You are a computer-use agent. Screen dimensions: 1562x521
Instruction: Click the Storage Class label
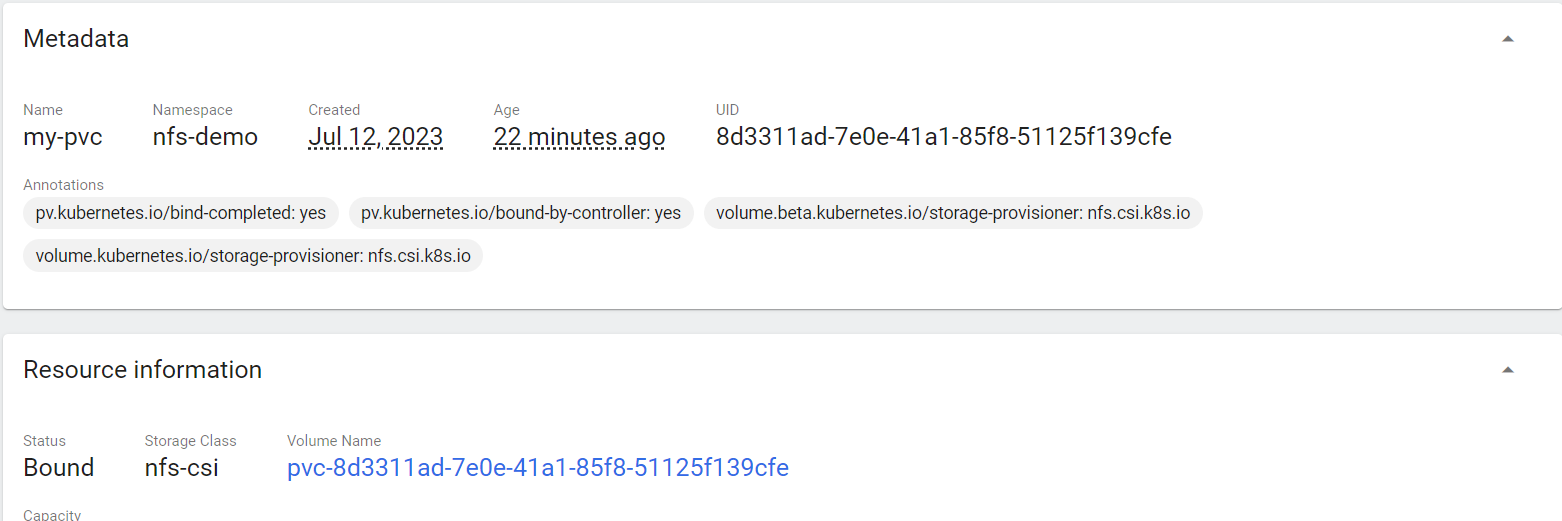point(191,441)
